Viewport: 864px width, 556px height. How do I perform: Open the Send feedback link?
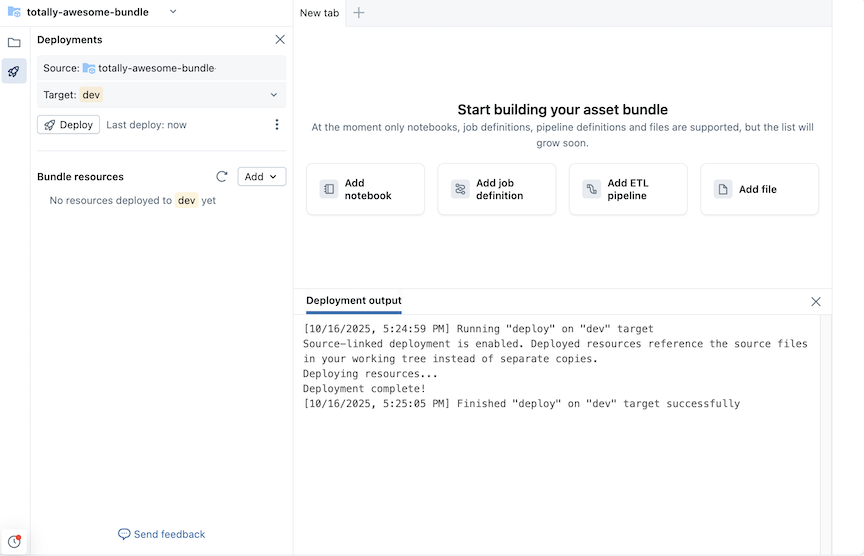[x=162, y=534]
